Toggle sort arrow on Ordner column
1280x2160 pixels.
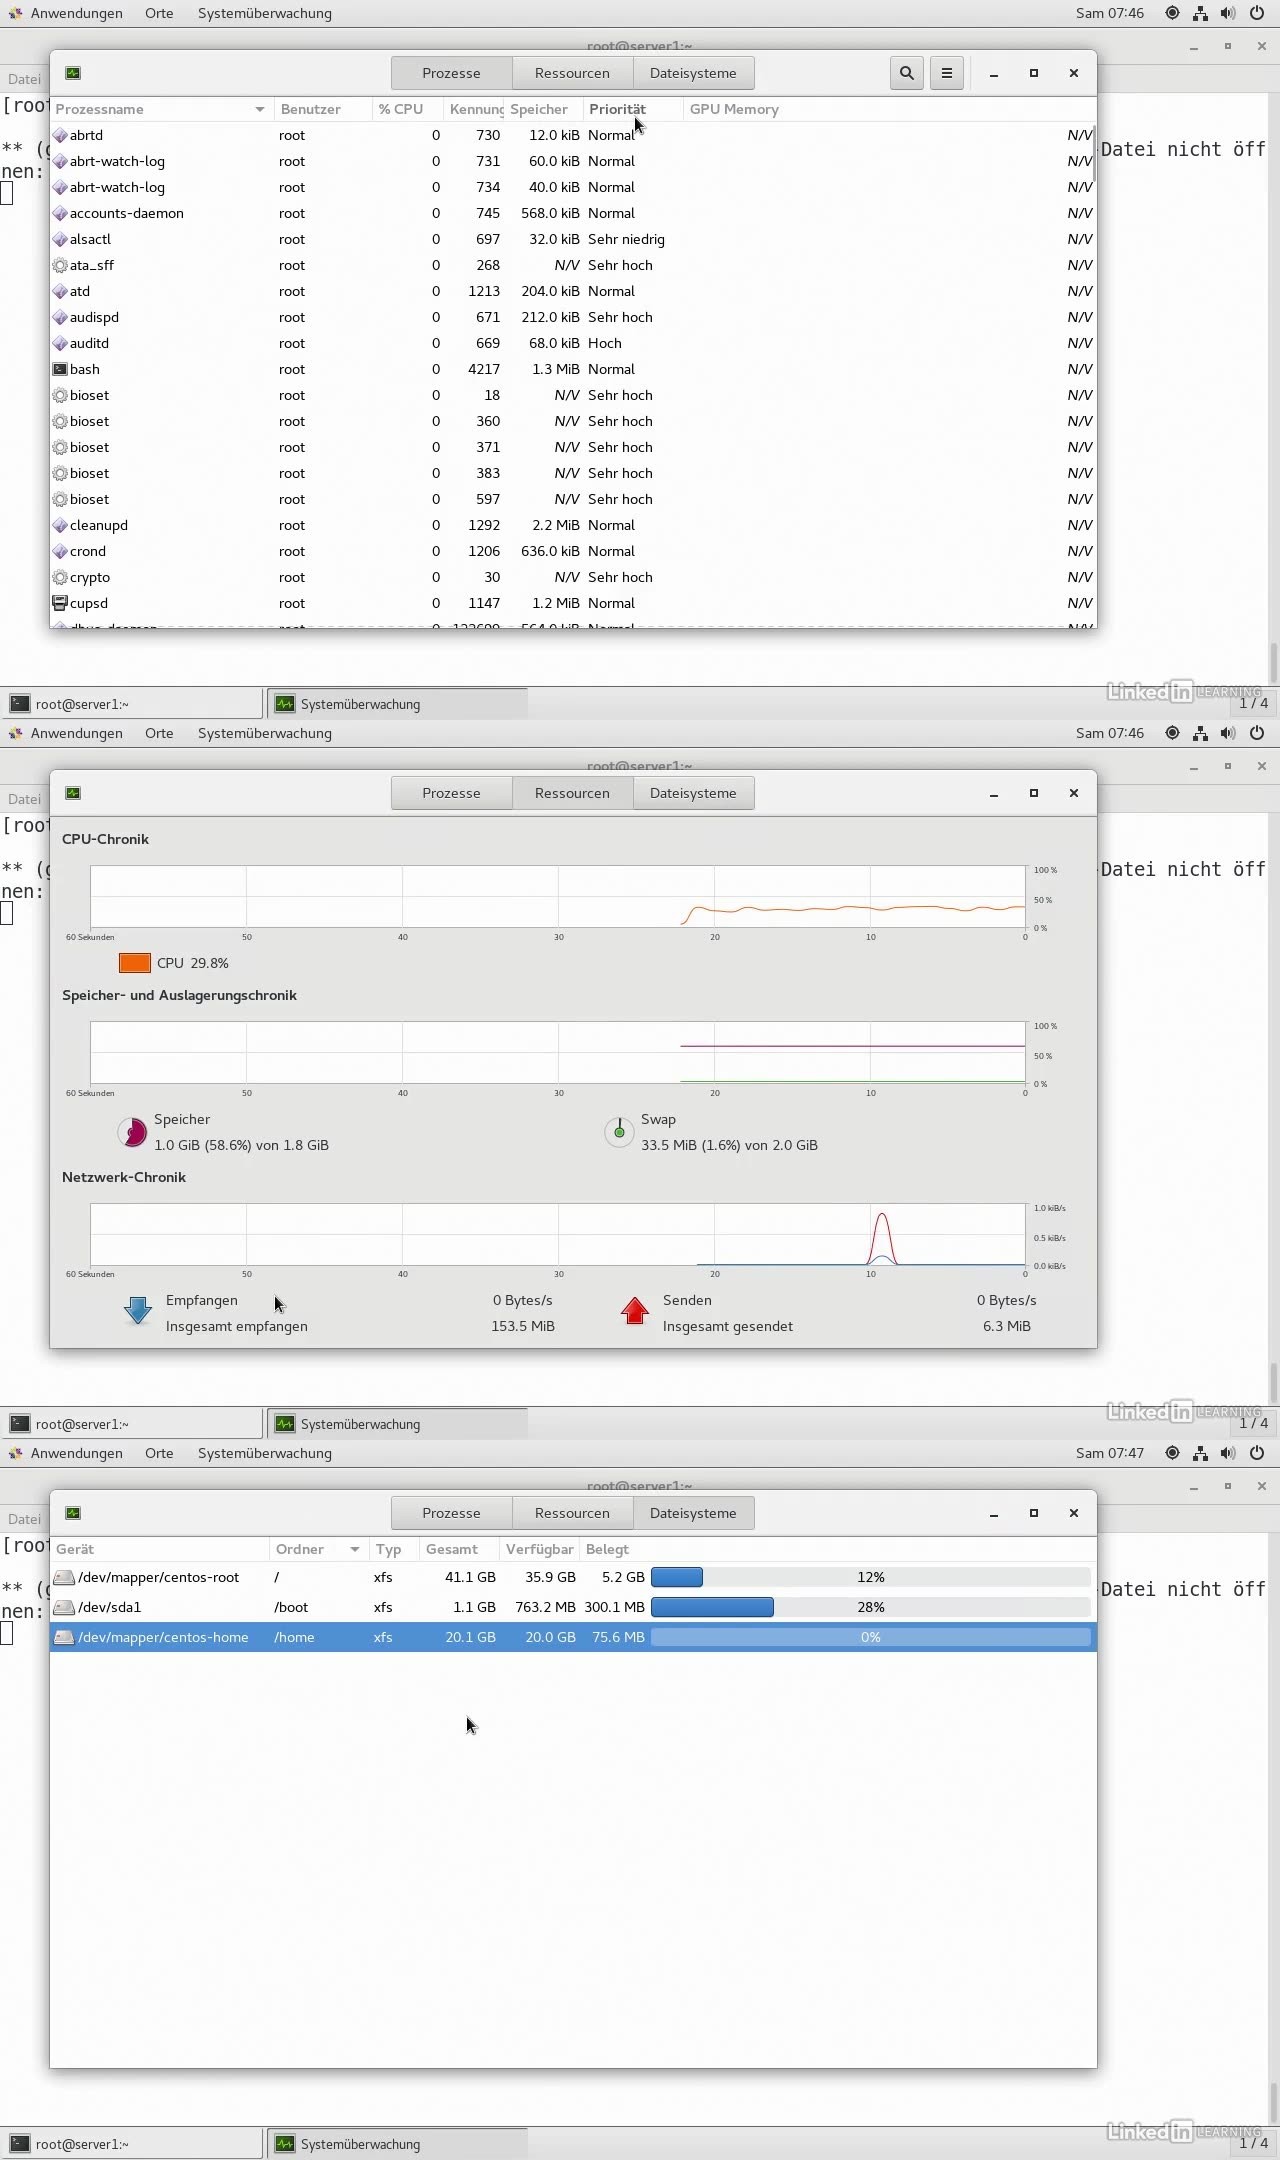pyautogui.click(x=354, y=1549)
